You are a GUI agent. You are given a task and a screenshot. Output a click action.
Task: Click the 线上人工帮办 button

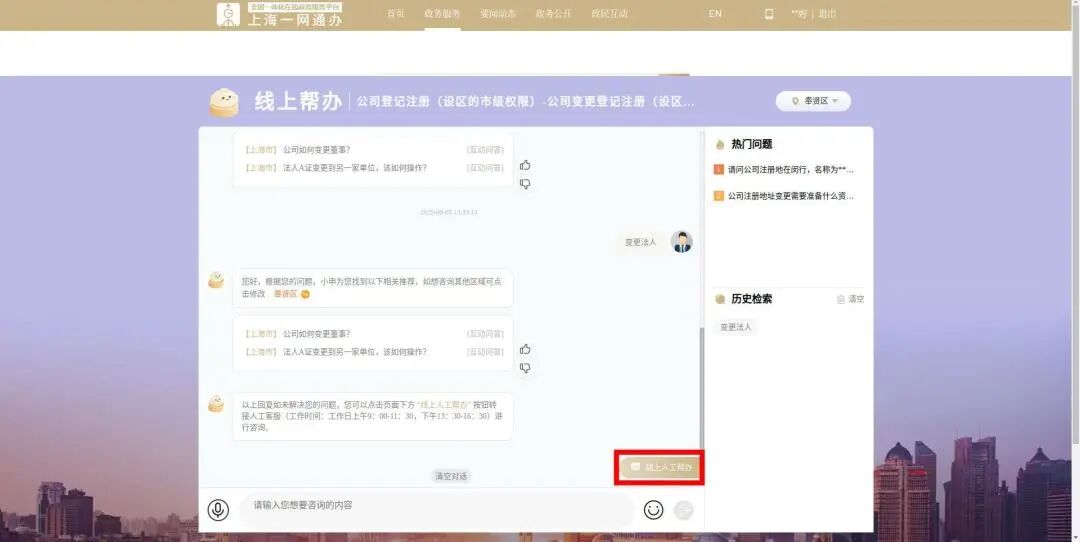coord(660,467)
